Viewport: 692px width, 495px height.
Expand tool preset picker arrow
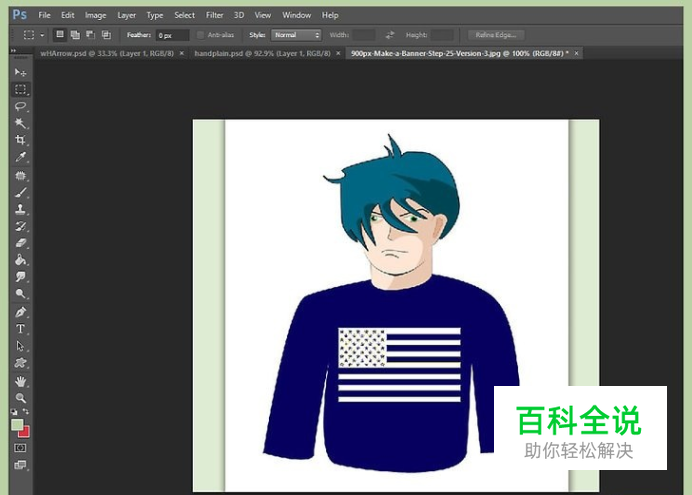42,35
